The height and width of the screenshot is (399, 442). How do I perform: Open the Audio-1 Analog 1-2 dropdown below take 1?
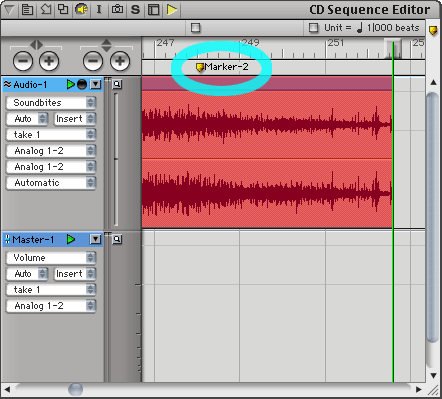51,151
